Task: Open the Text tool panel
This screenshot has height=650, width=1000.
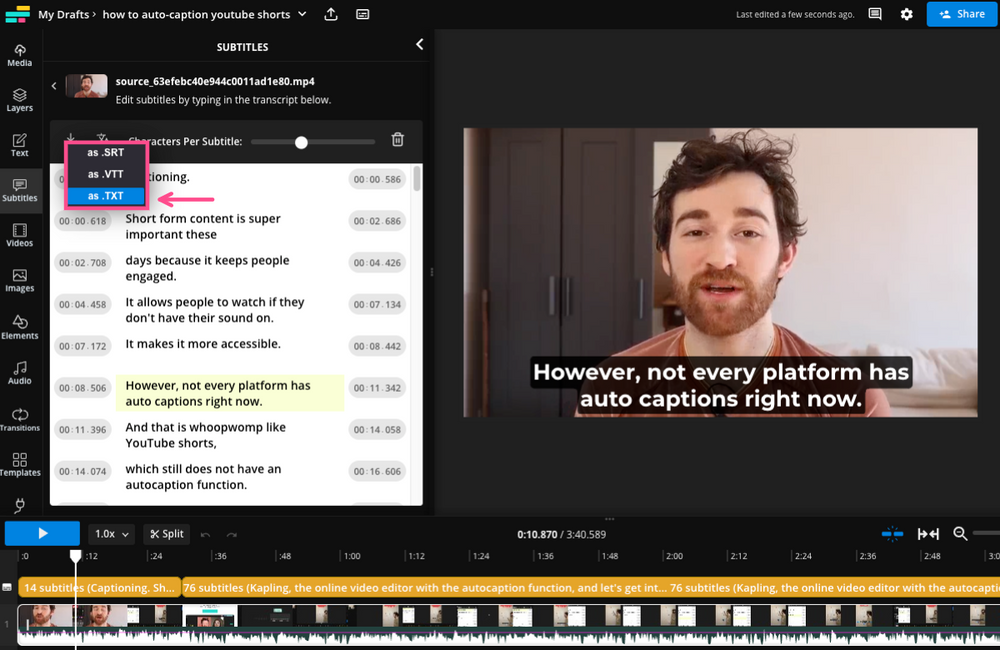Action: [19, 143]
